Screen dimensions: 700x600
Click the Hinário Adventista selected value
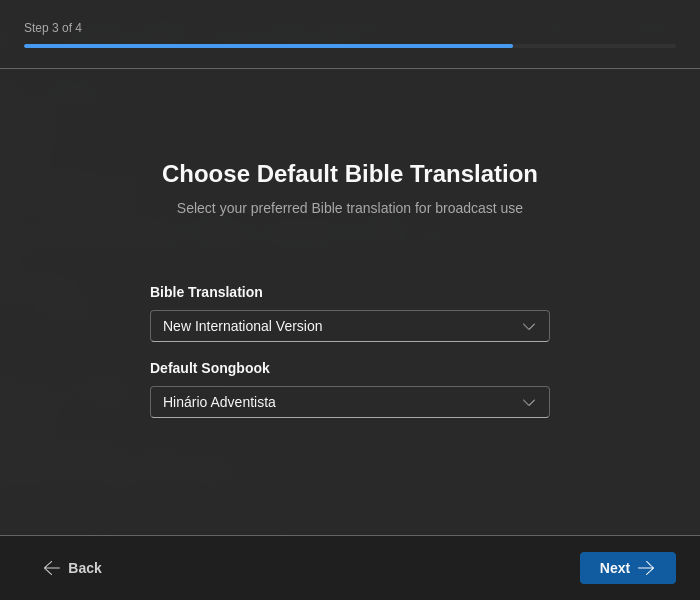(220, 402)
